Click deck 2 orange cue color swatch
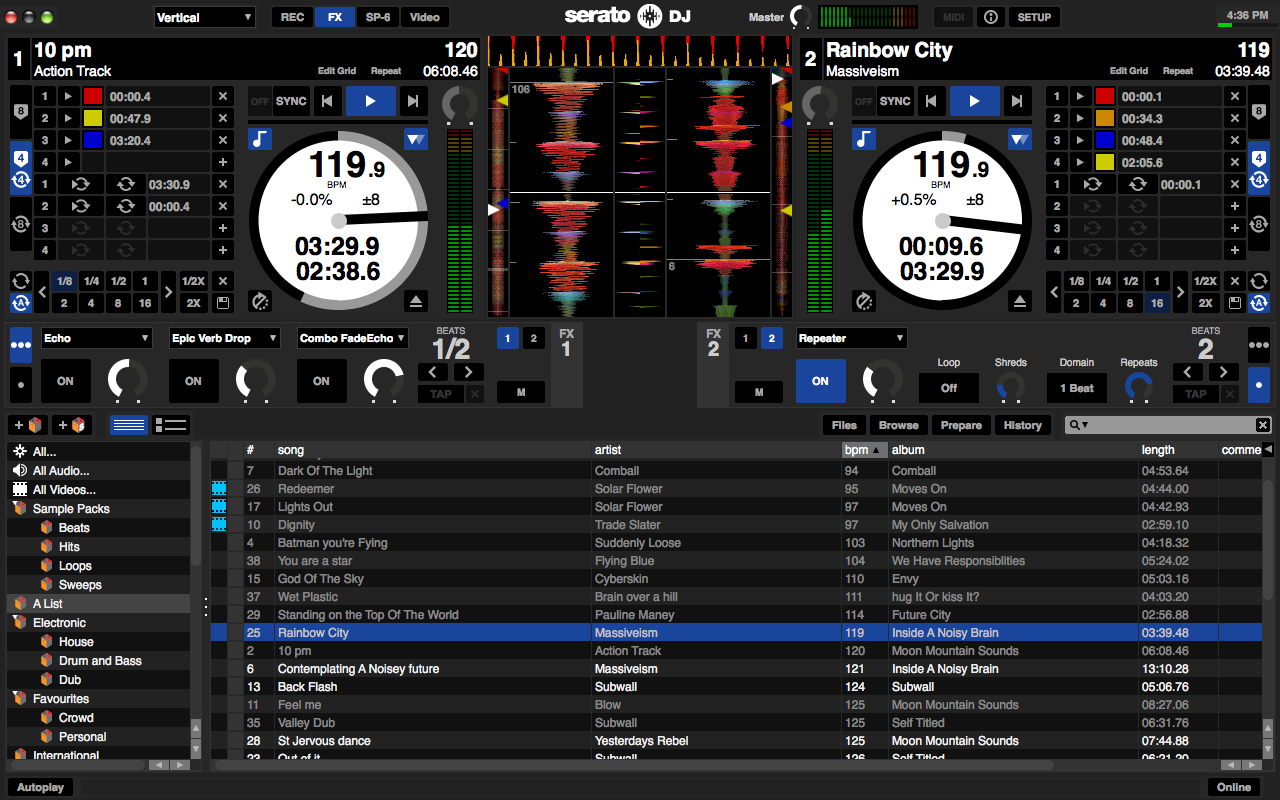Image resolution: width=1280 pixels, height=800 pixels. 1105,118
